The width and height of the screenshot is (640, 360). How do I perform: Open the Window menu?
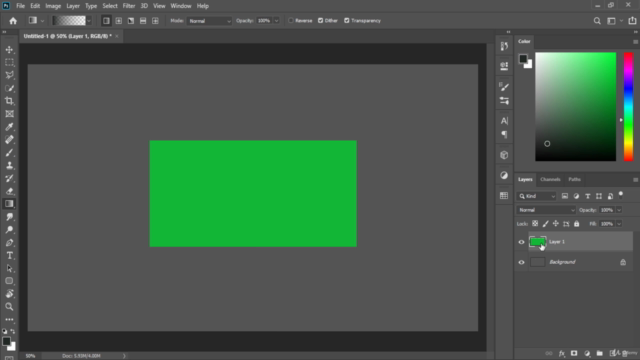[181, 6]
